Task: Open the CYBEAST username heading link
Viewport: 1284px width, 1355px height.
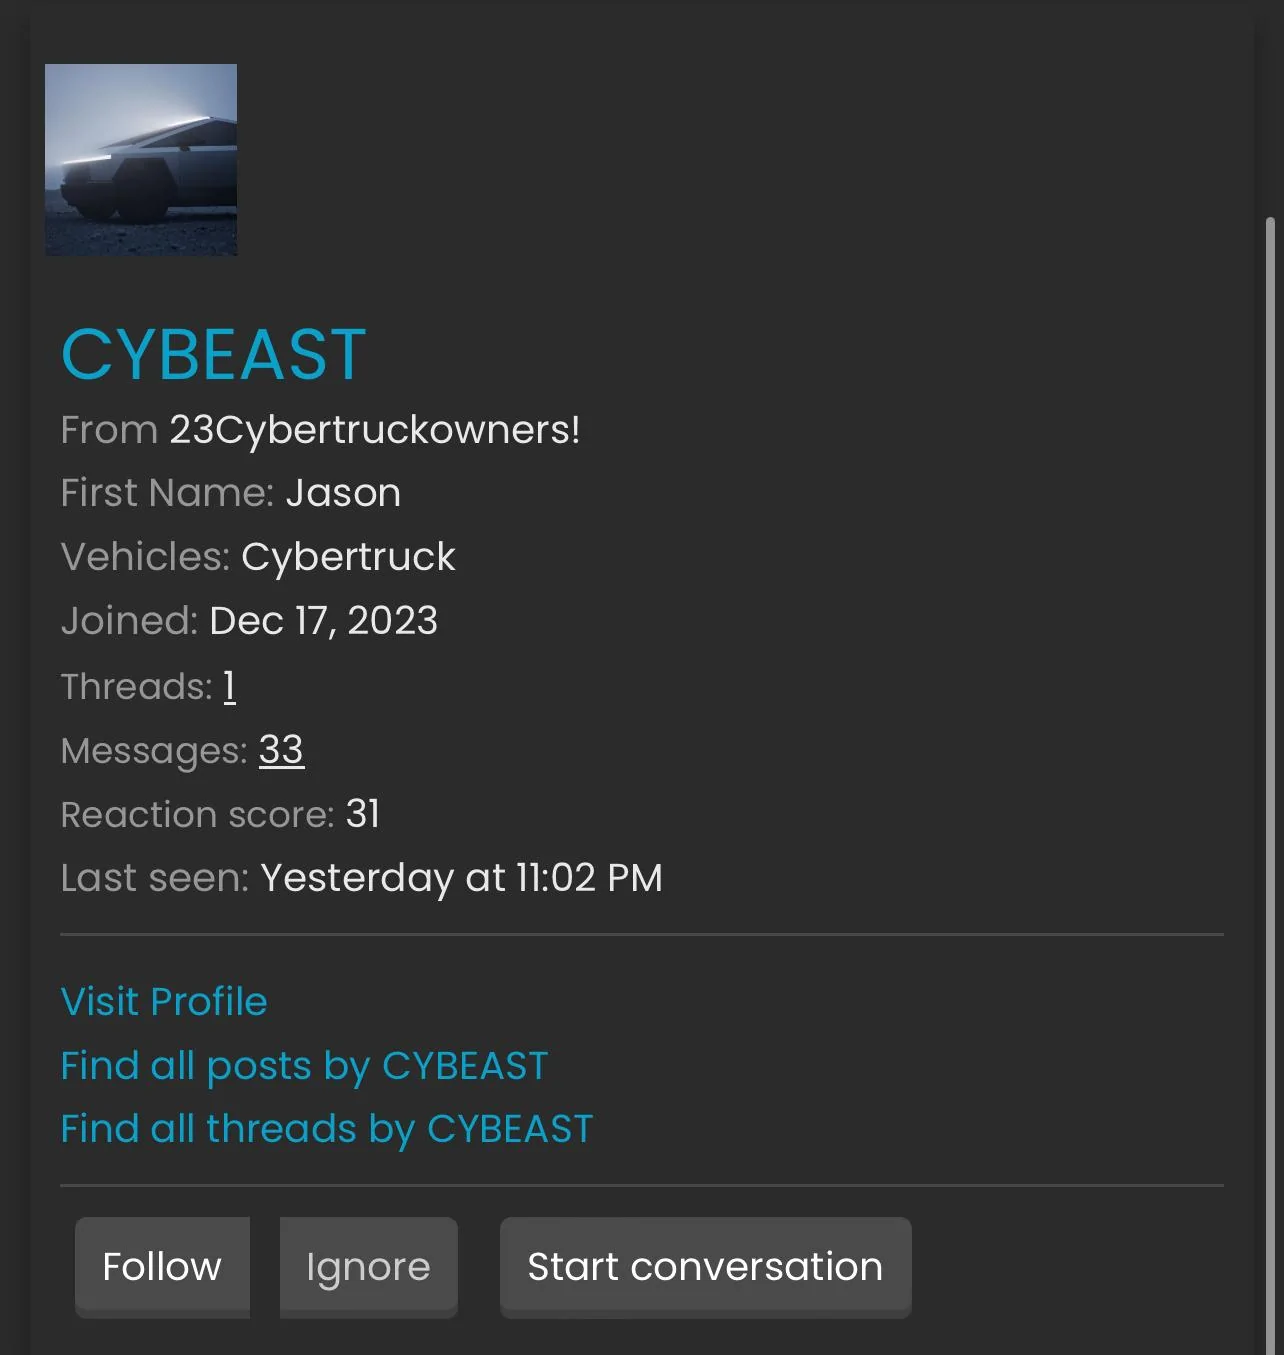Action: (213, 354)
